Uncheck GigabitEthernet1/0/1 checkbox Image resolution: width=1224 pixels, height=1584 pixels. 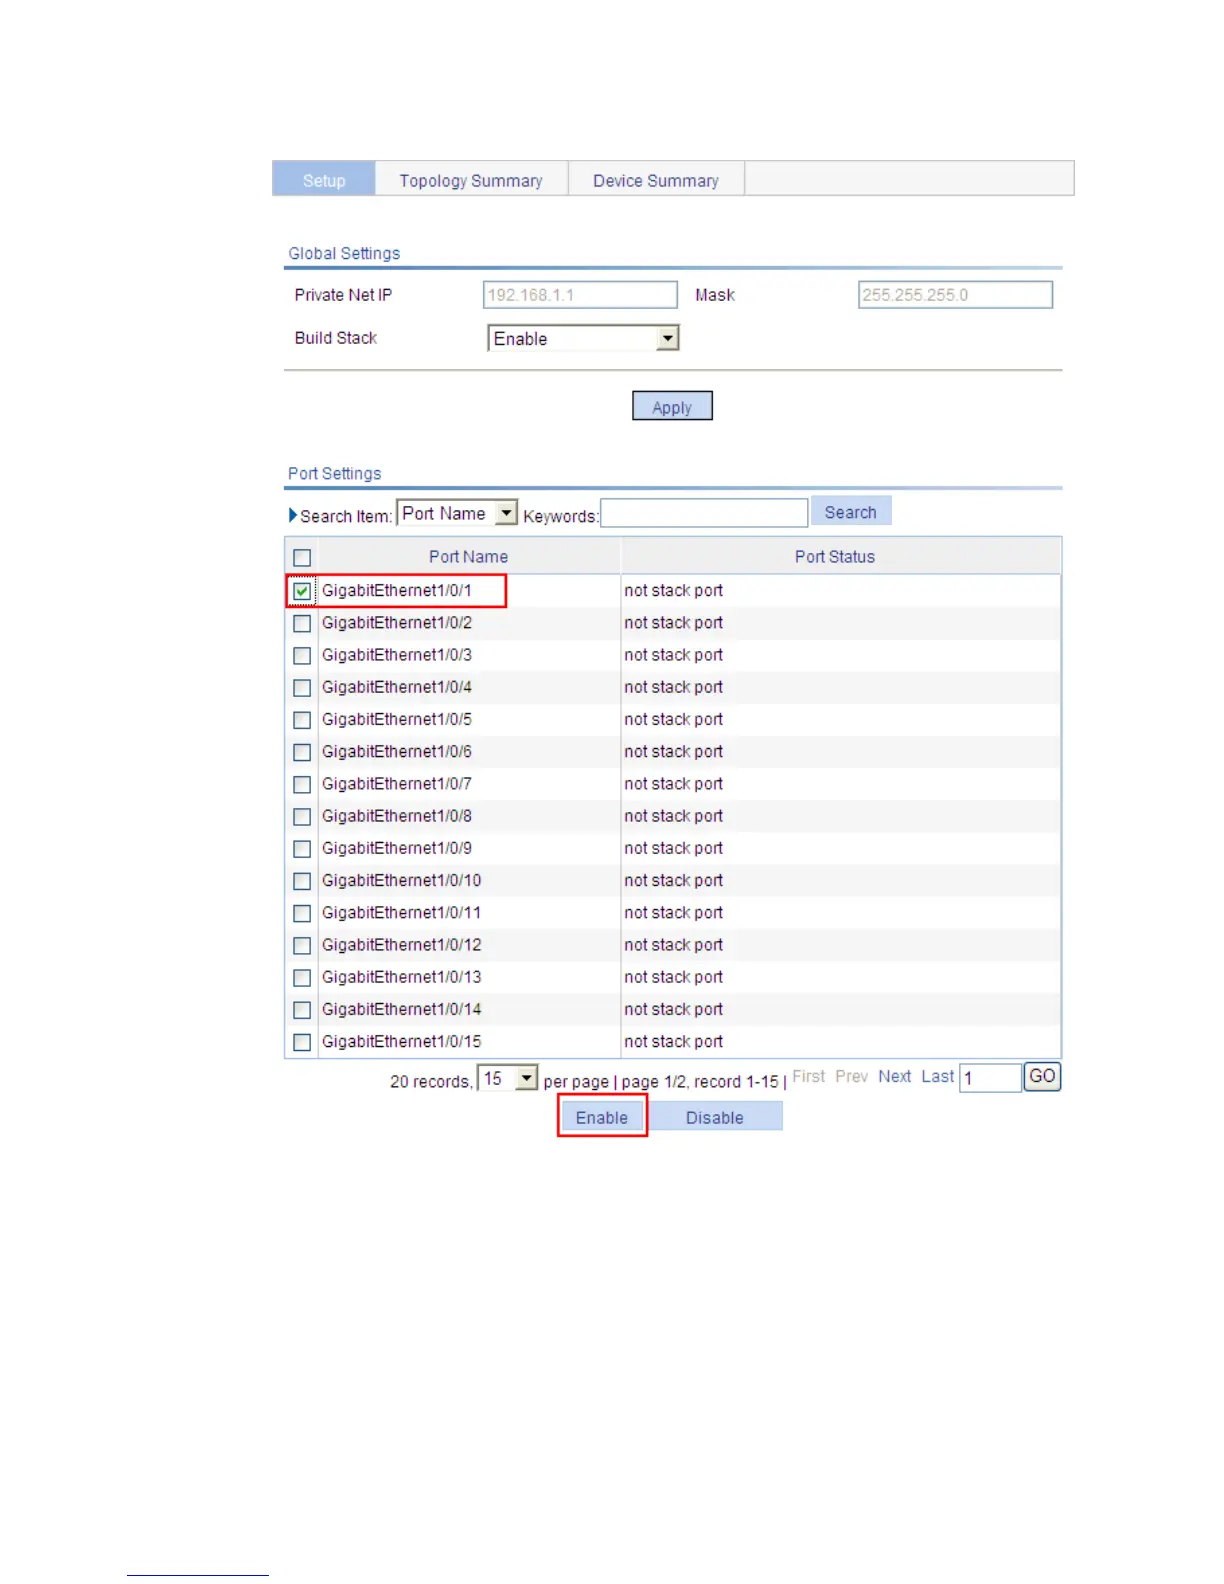click(x=302, y=591)
